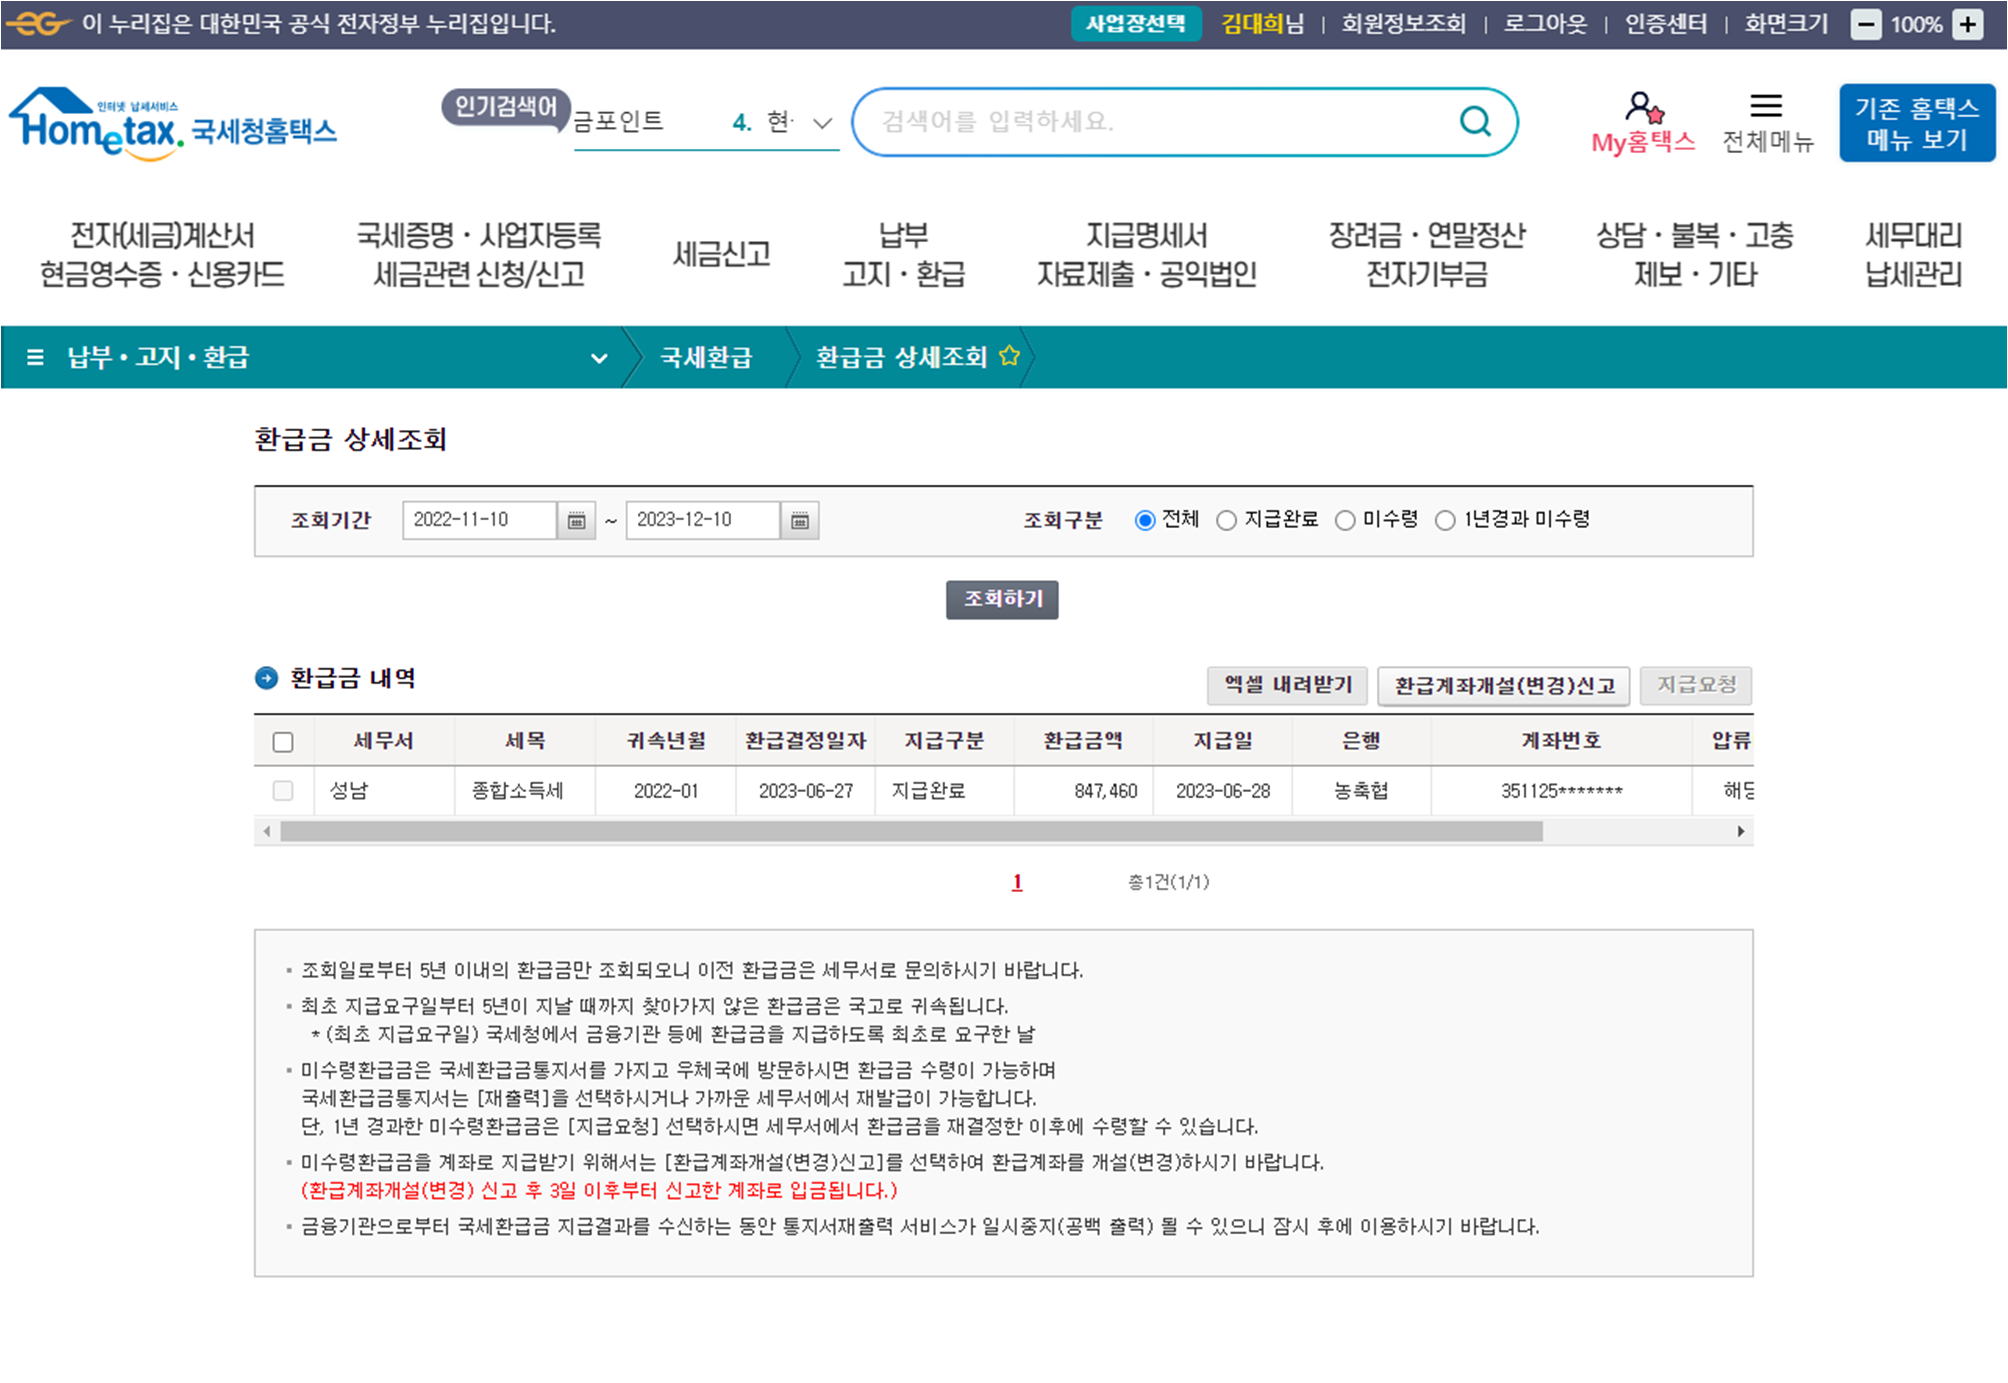This screenshot has height=1383, width=2008.
Task: Click the search magnifier icon
Action: click(1474, 121)
